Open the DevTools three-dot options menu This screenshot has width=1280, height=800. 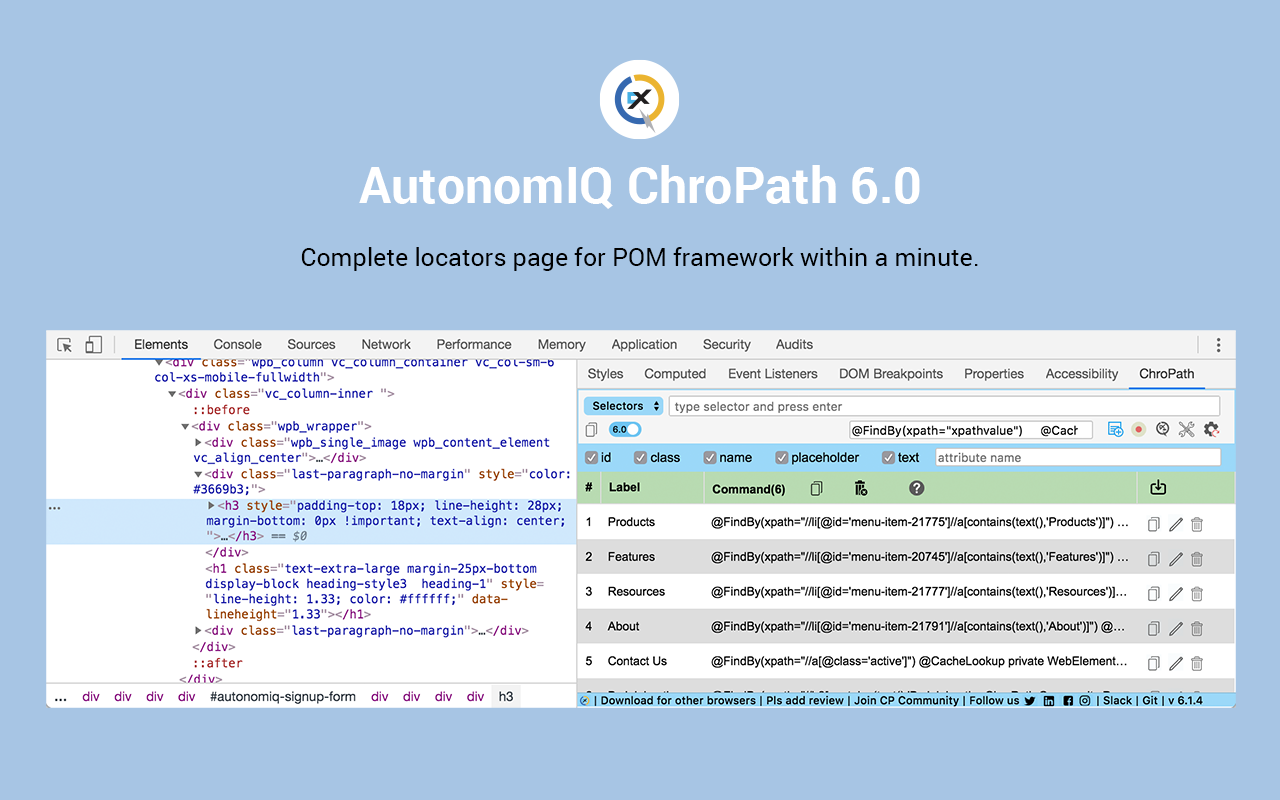pos(1218,345)
